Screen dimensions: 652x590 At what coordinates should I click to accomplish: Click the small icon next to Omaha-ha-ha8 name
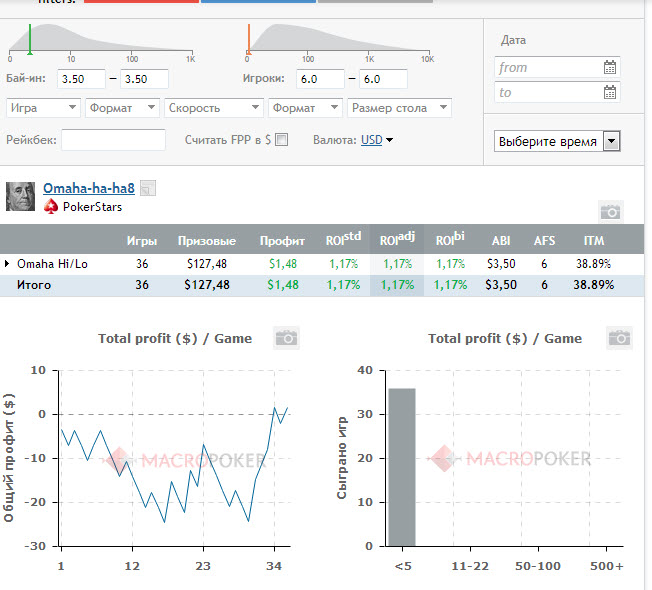(x=148, y=188)
